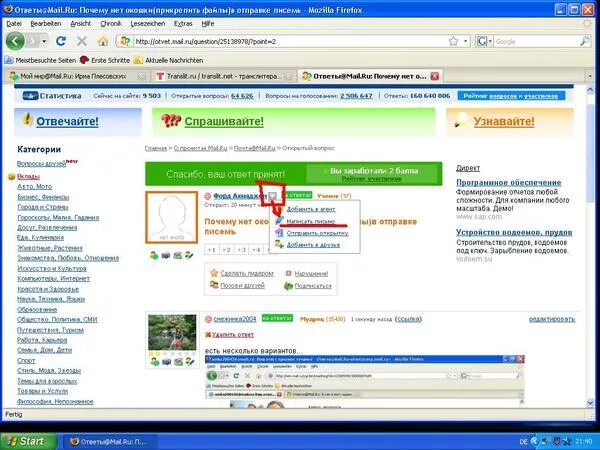This screenshot has height=450, width=600.
Task: Click the search magnifier icon
Action: (585, 41)
